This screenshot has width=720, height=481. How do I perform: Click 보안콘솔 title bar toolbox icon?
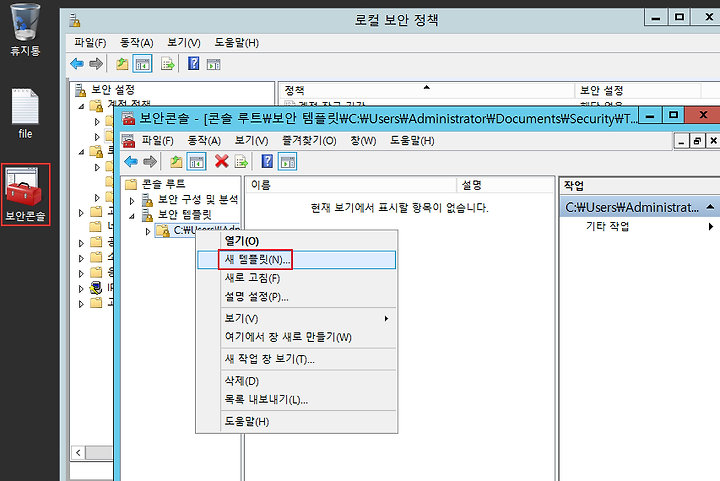coord(129,119)
